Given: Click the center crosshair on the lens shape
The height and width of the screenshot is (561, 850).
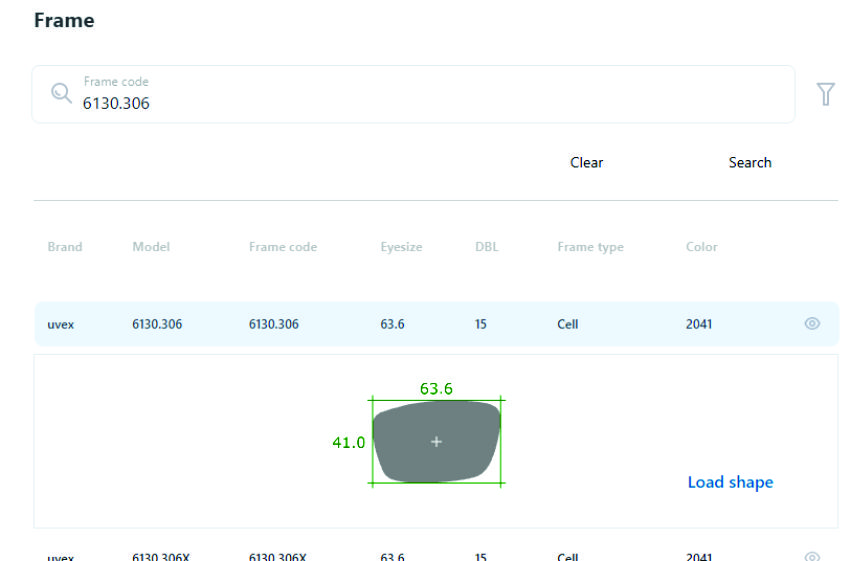Looking at the screenshot, I should (x=436, y=442).
